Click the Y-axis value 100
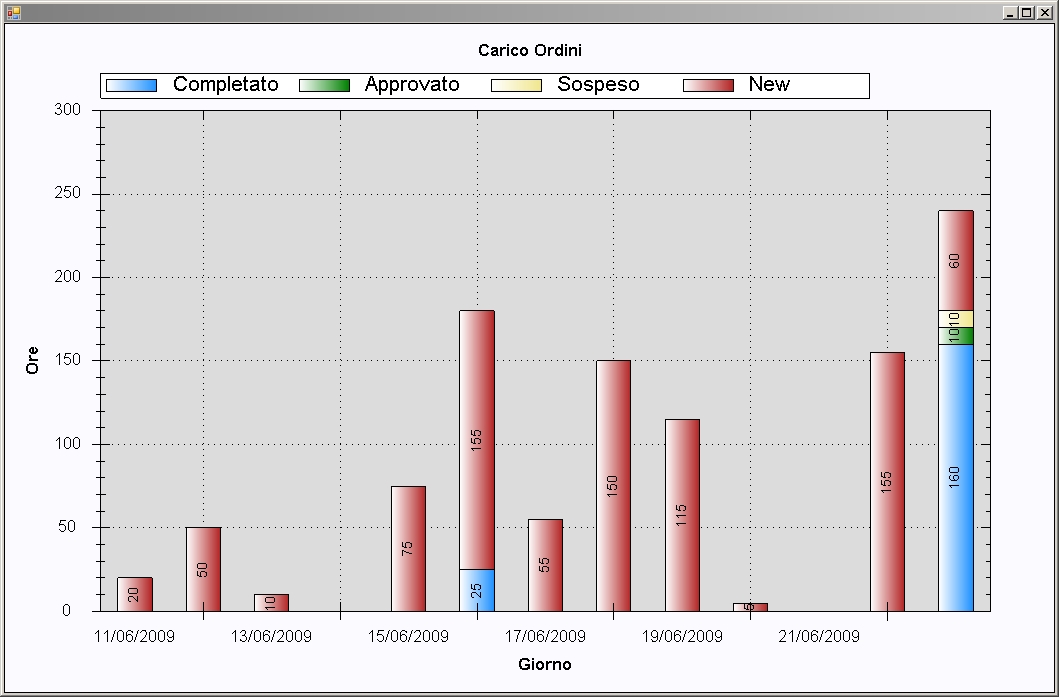Screen dimensions: 1059x697 click(x=68, y=444)
